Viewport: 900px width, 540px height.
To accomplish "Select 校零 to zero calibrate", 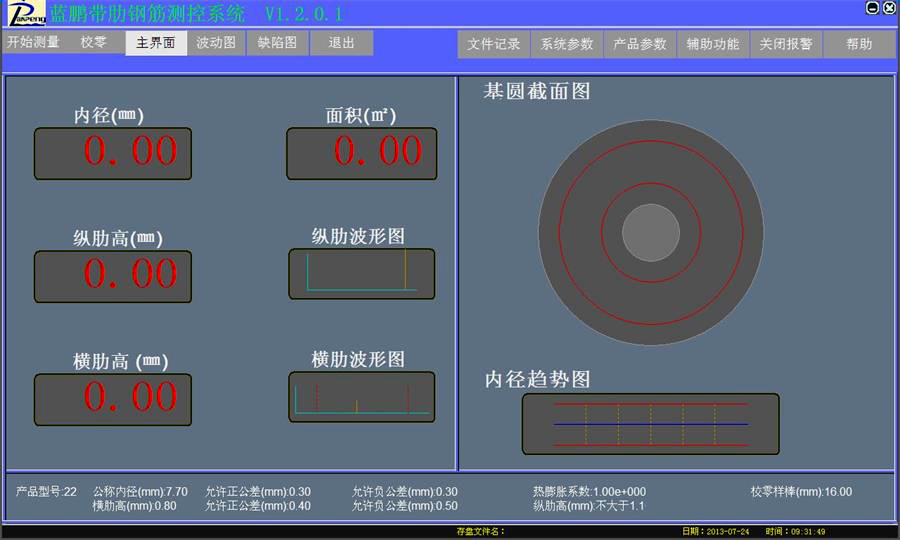I will [x=94, y=43].
